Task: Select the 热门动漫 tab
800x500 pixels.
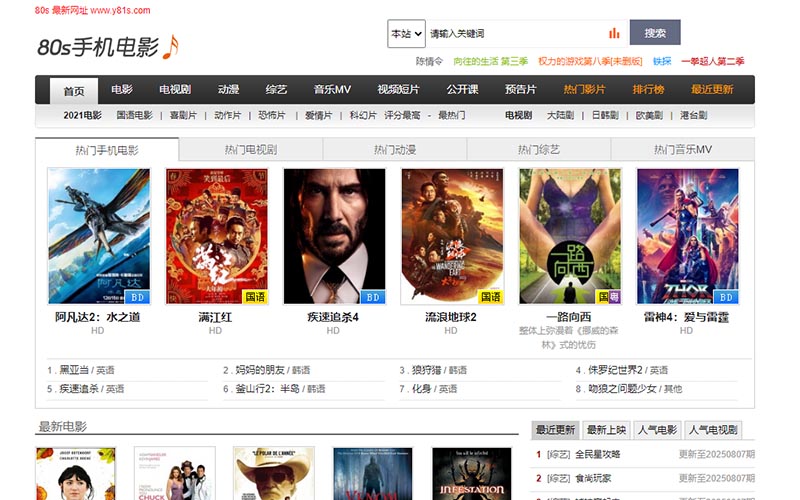Action: (394, 149)
